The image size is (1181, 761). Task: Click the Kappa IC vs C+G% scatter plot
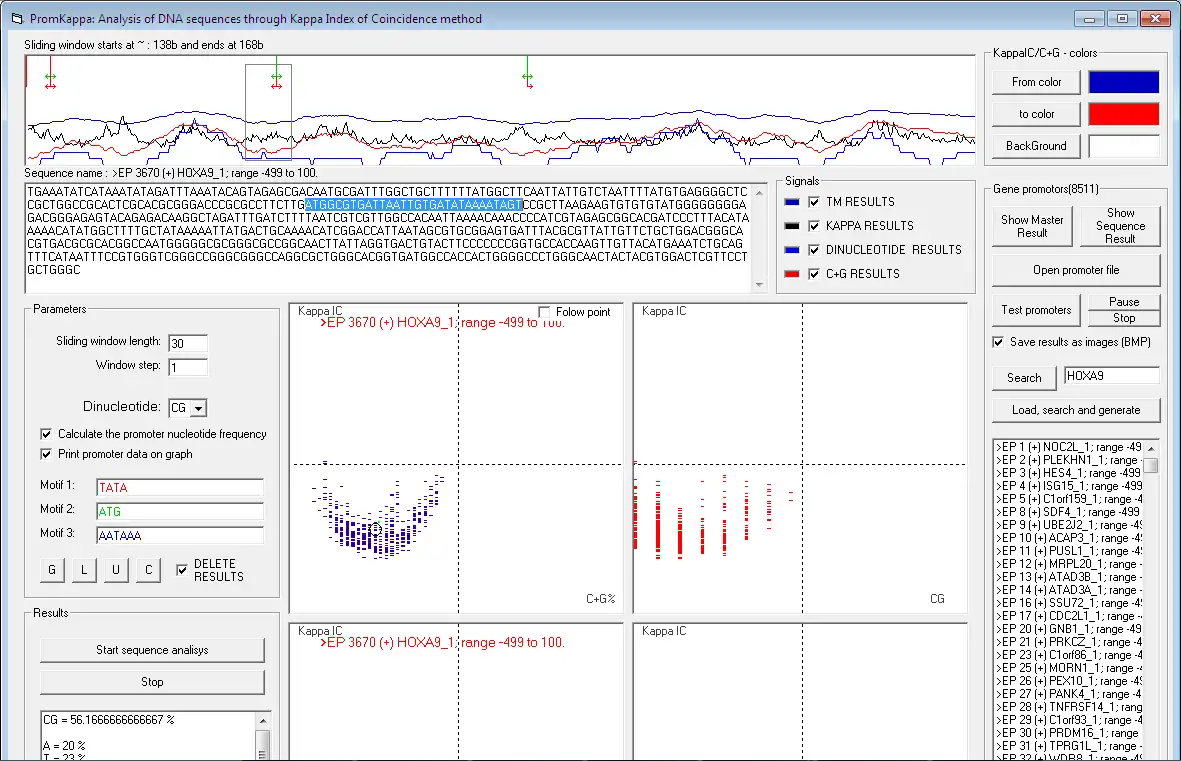coord(456,458)
